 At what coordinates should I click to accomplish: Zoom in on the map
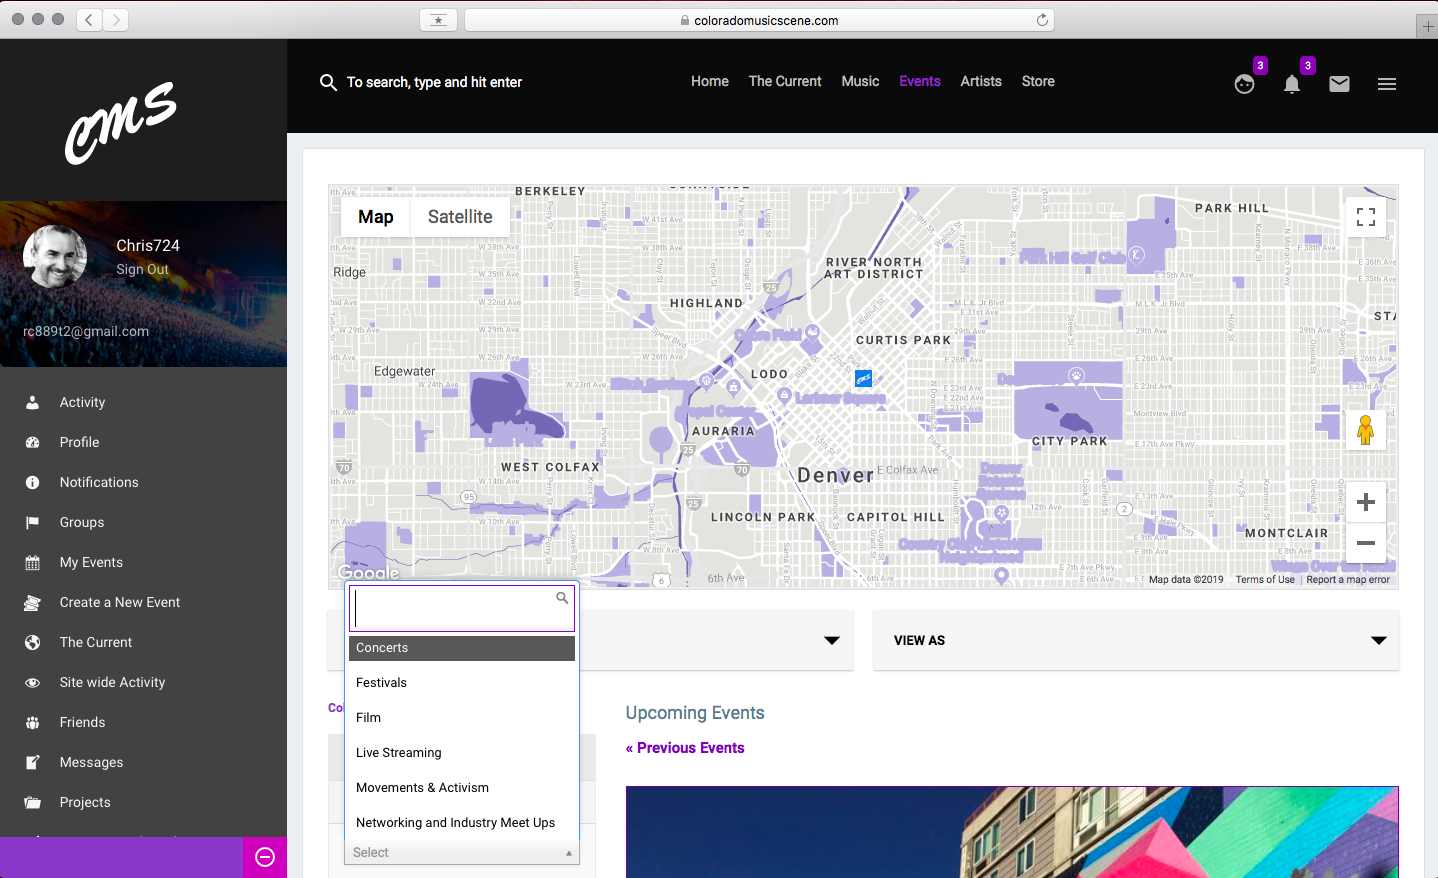pyautogui.click(x=1365, y=502)
